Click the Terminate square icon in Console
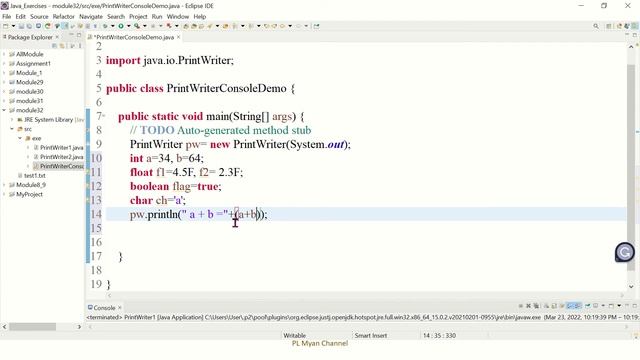Screen dimensions: 640x360 click(521, 306)
